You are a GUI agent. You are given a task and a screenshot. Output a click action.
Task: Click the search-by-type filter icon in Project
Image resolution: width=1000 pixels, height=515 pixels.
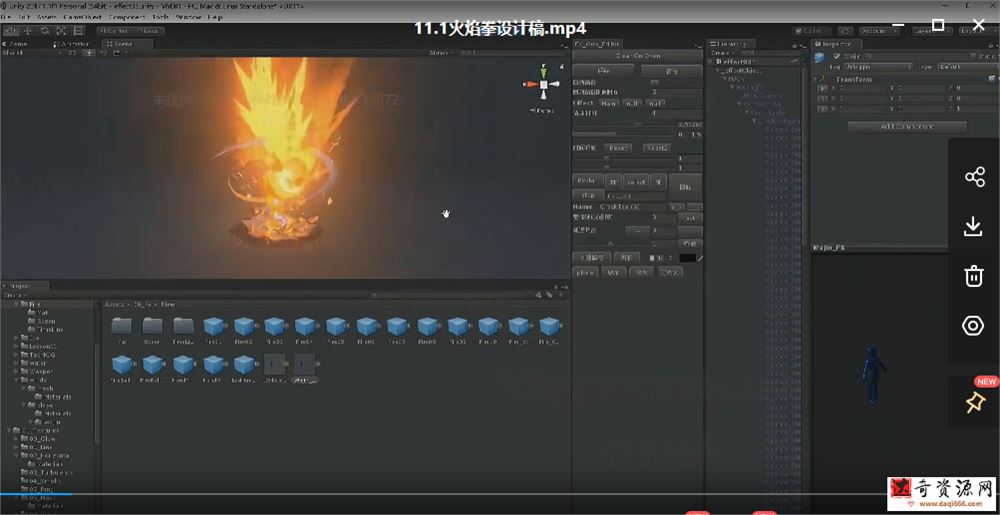tap(539, 295)
